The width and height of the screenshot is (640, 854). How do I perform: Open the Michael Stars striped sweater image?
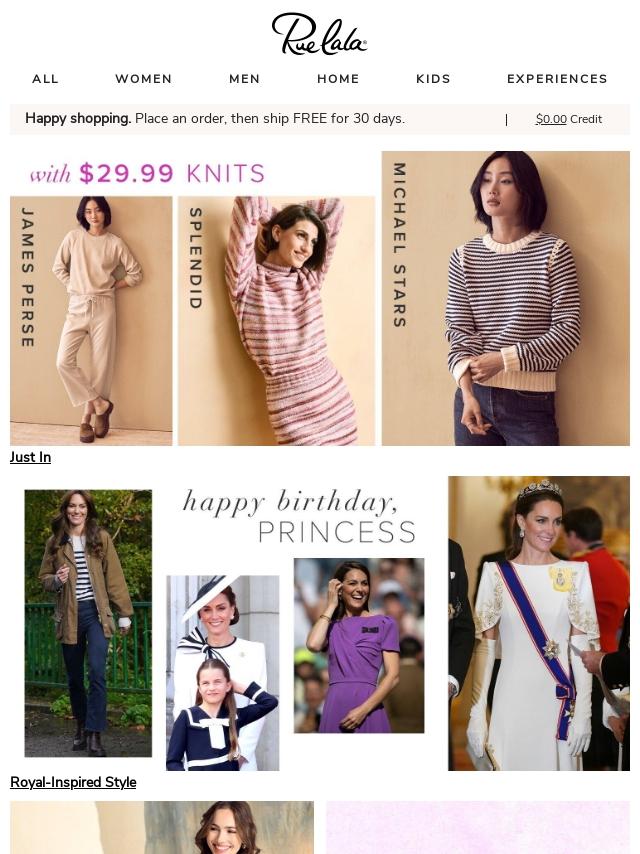[505, 298]
